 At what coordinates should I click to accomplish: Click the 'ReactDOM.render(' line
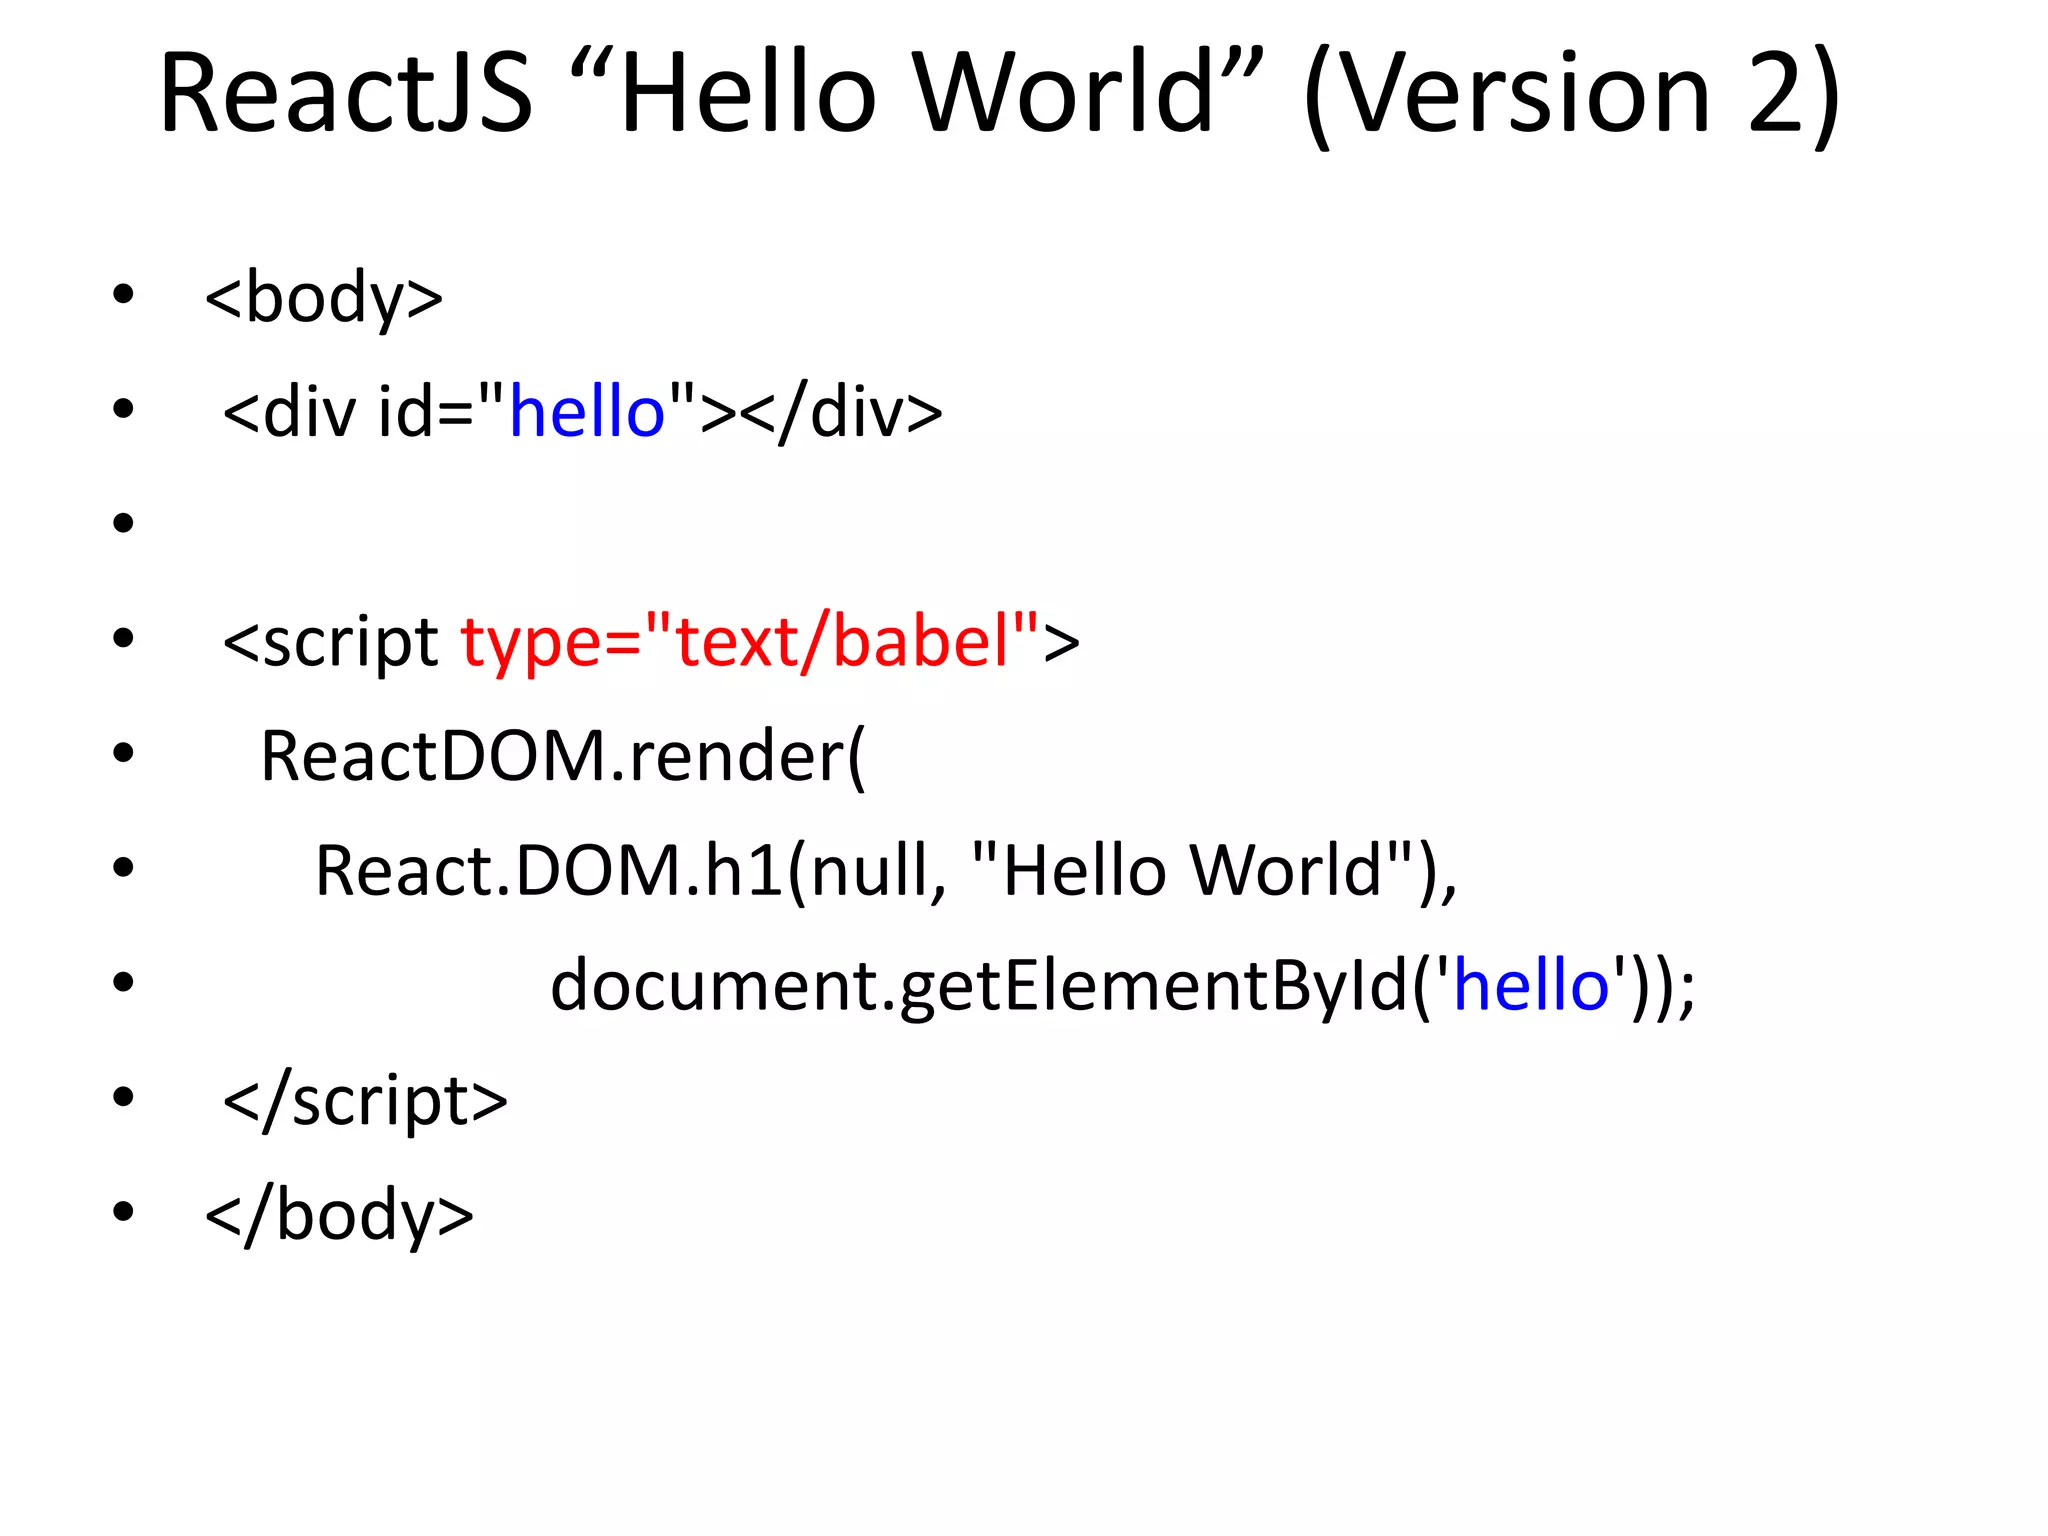click(563, 756)
